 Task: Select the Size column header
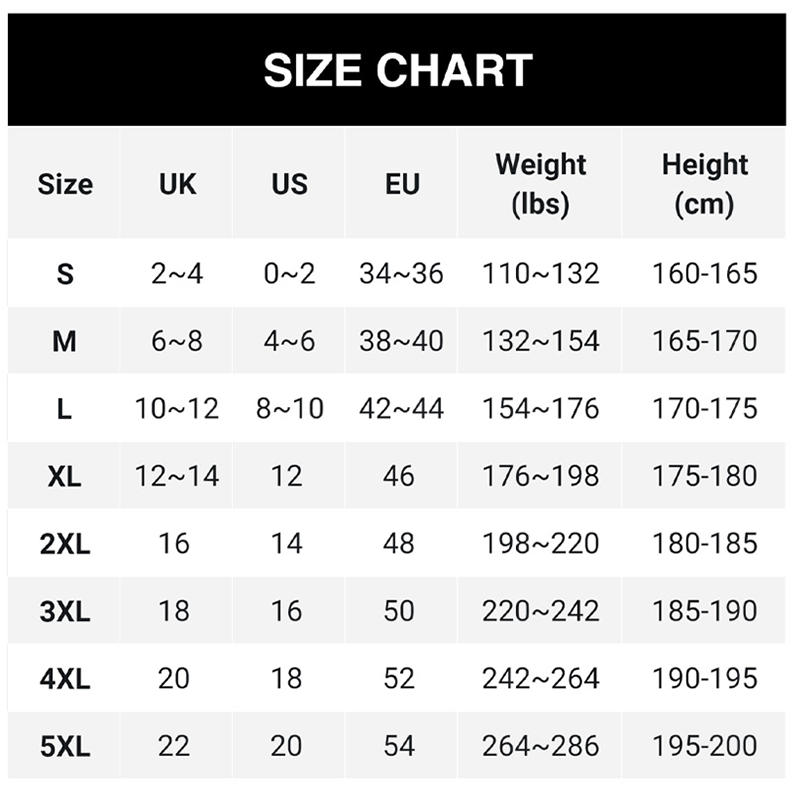click(x=65, y=184)
